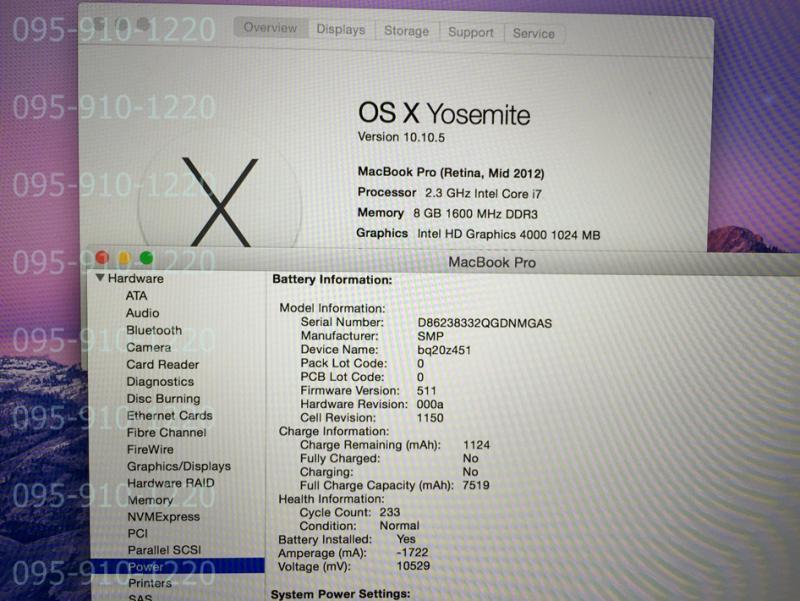Open the Displays tab
Image resolution: width=800 pixels, height=601 pixels.
pyautogui.click(x=341, y=30)
